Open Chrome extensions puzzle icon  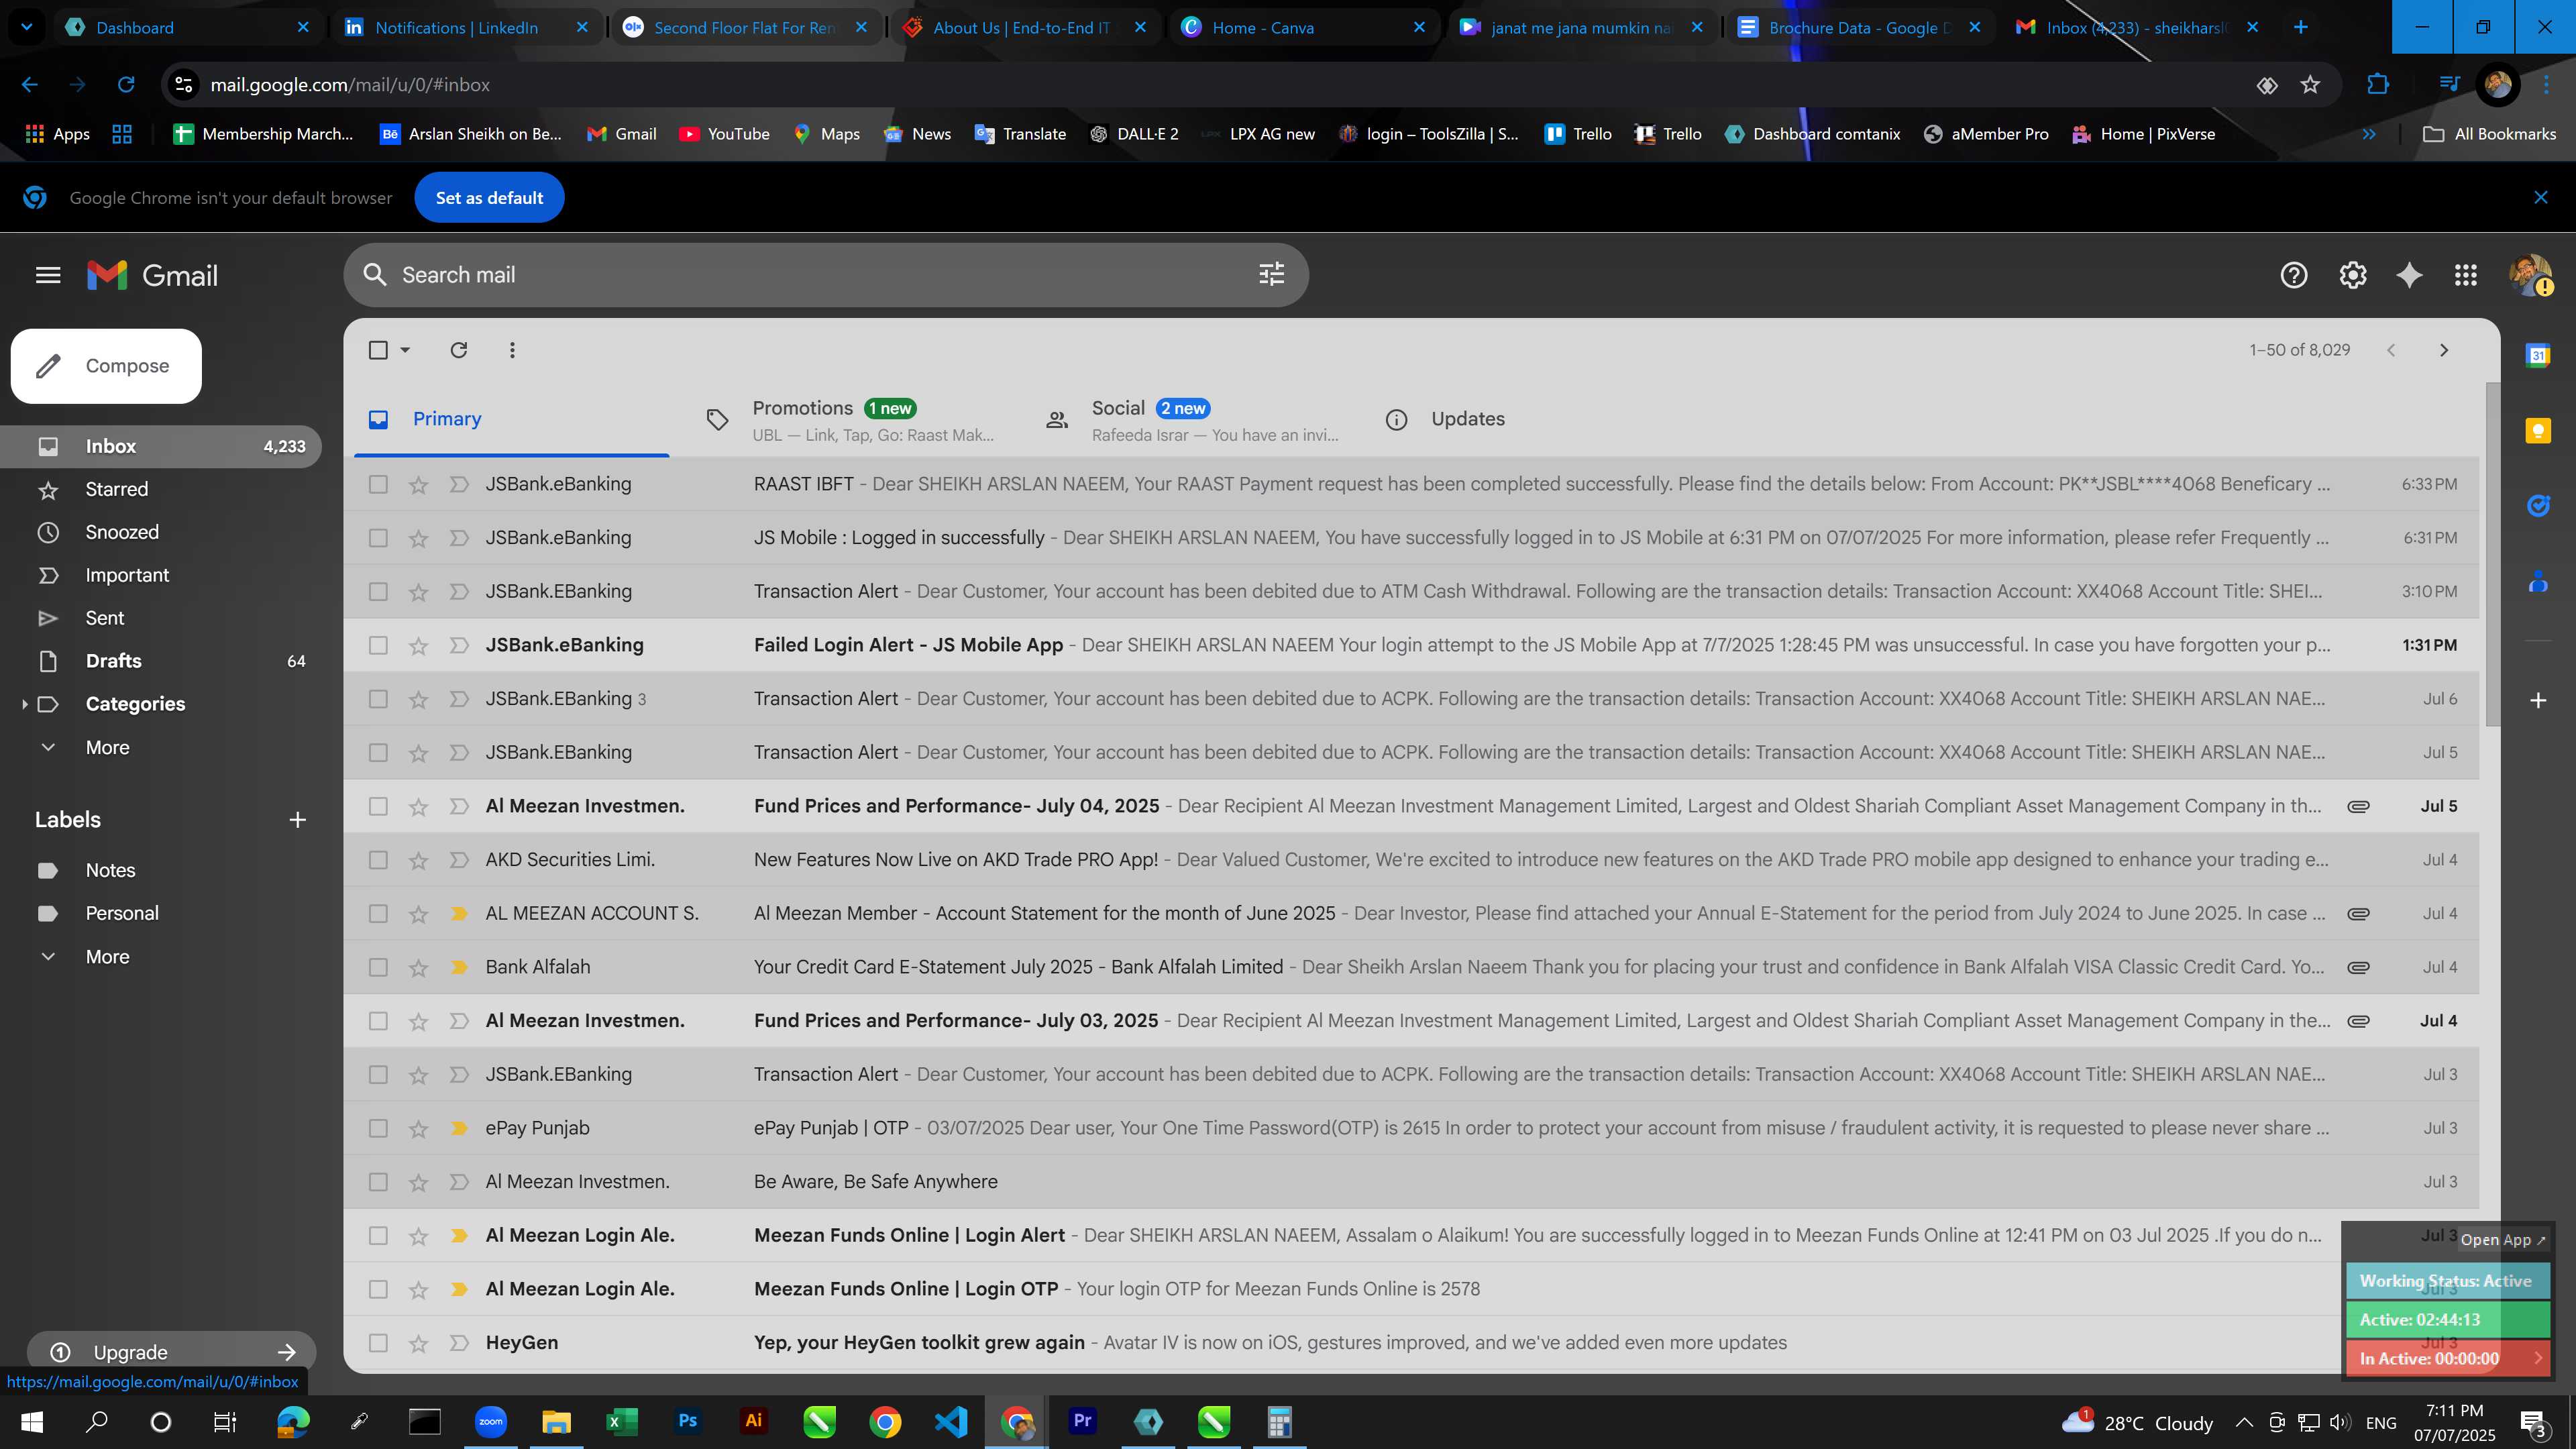(2378, 85)
